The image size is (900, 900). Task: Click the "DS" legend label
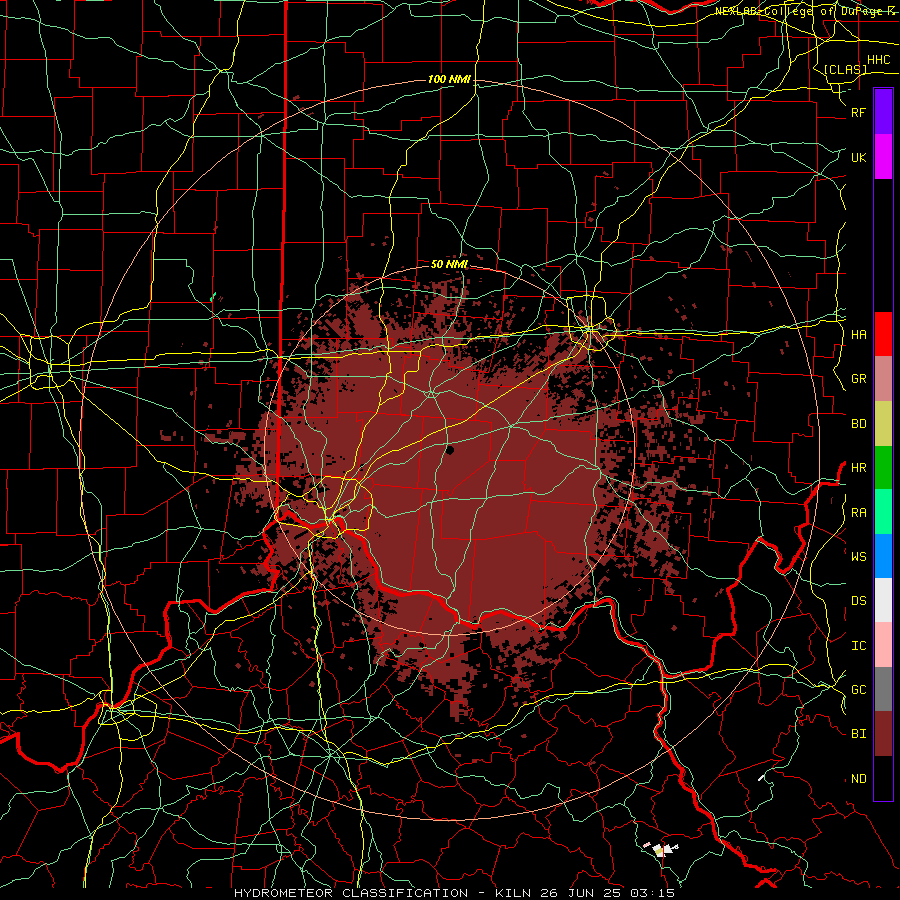[x=858, y=600]
